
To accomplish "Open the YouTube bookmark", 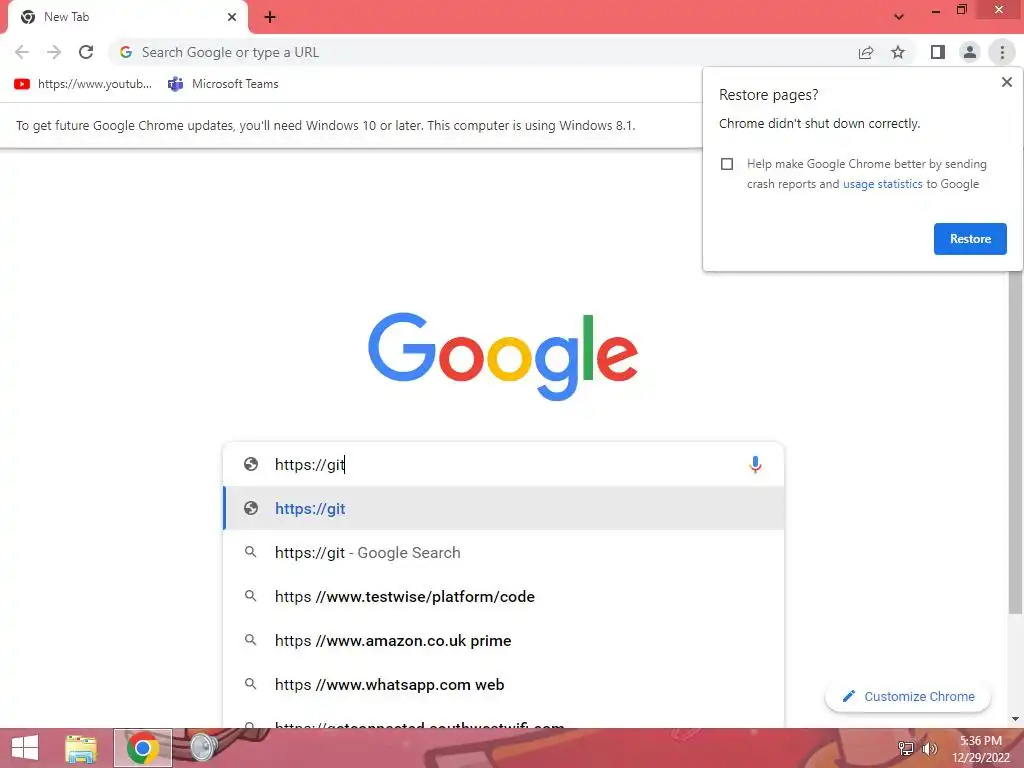I will pos(83,84).
